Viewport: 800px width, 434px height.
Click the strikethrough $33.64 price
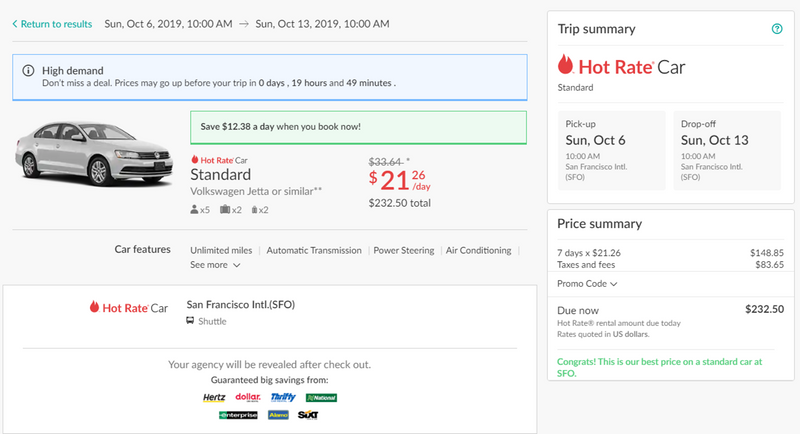(x=386, y=162)
